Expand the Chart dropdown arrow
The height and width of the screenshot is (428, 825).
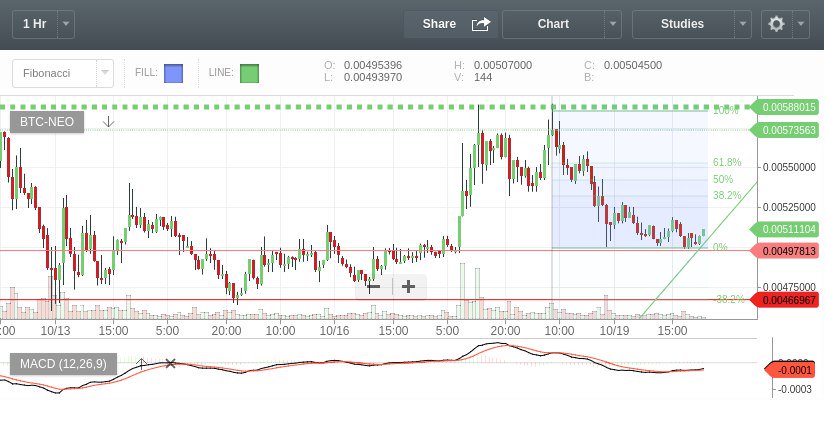(613, 24)
